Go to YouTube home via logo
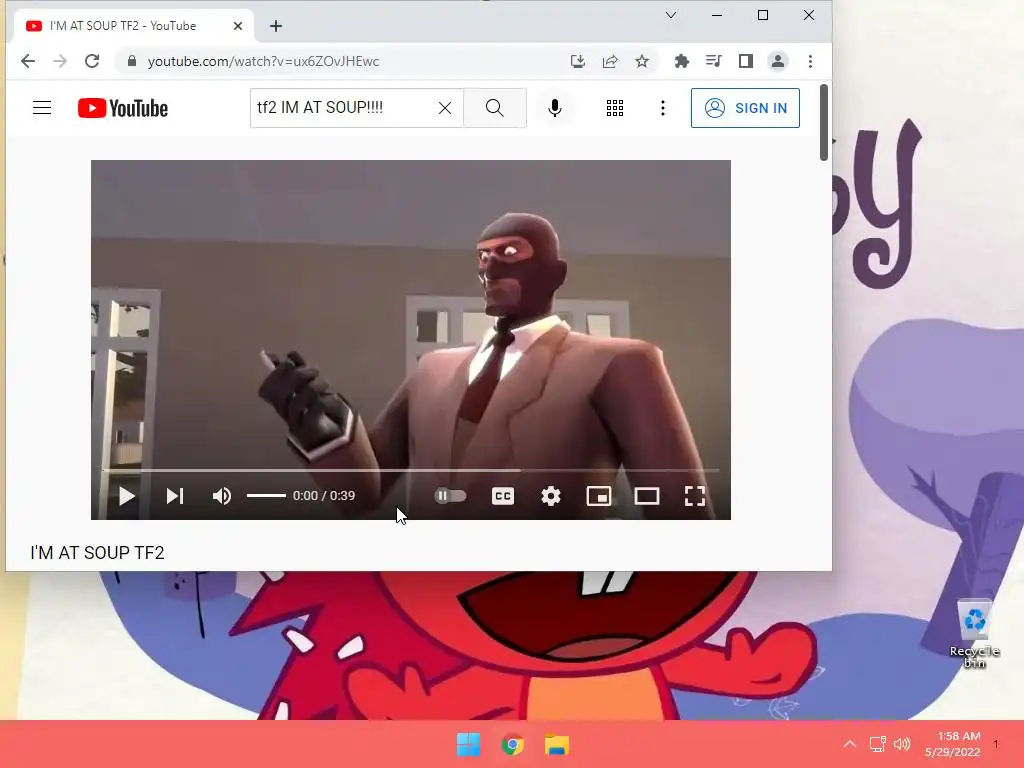This screenshot has height=768, width=1024. (123, 108)
